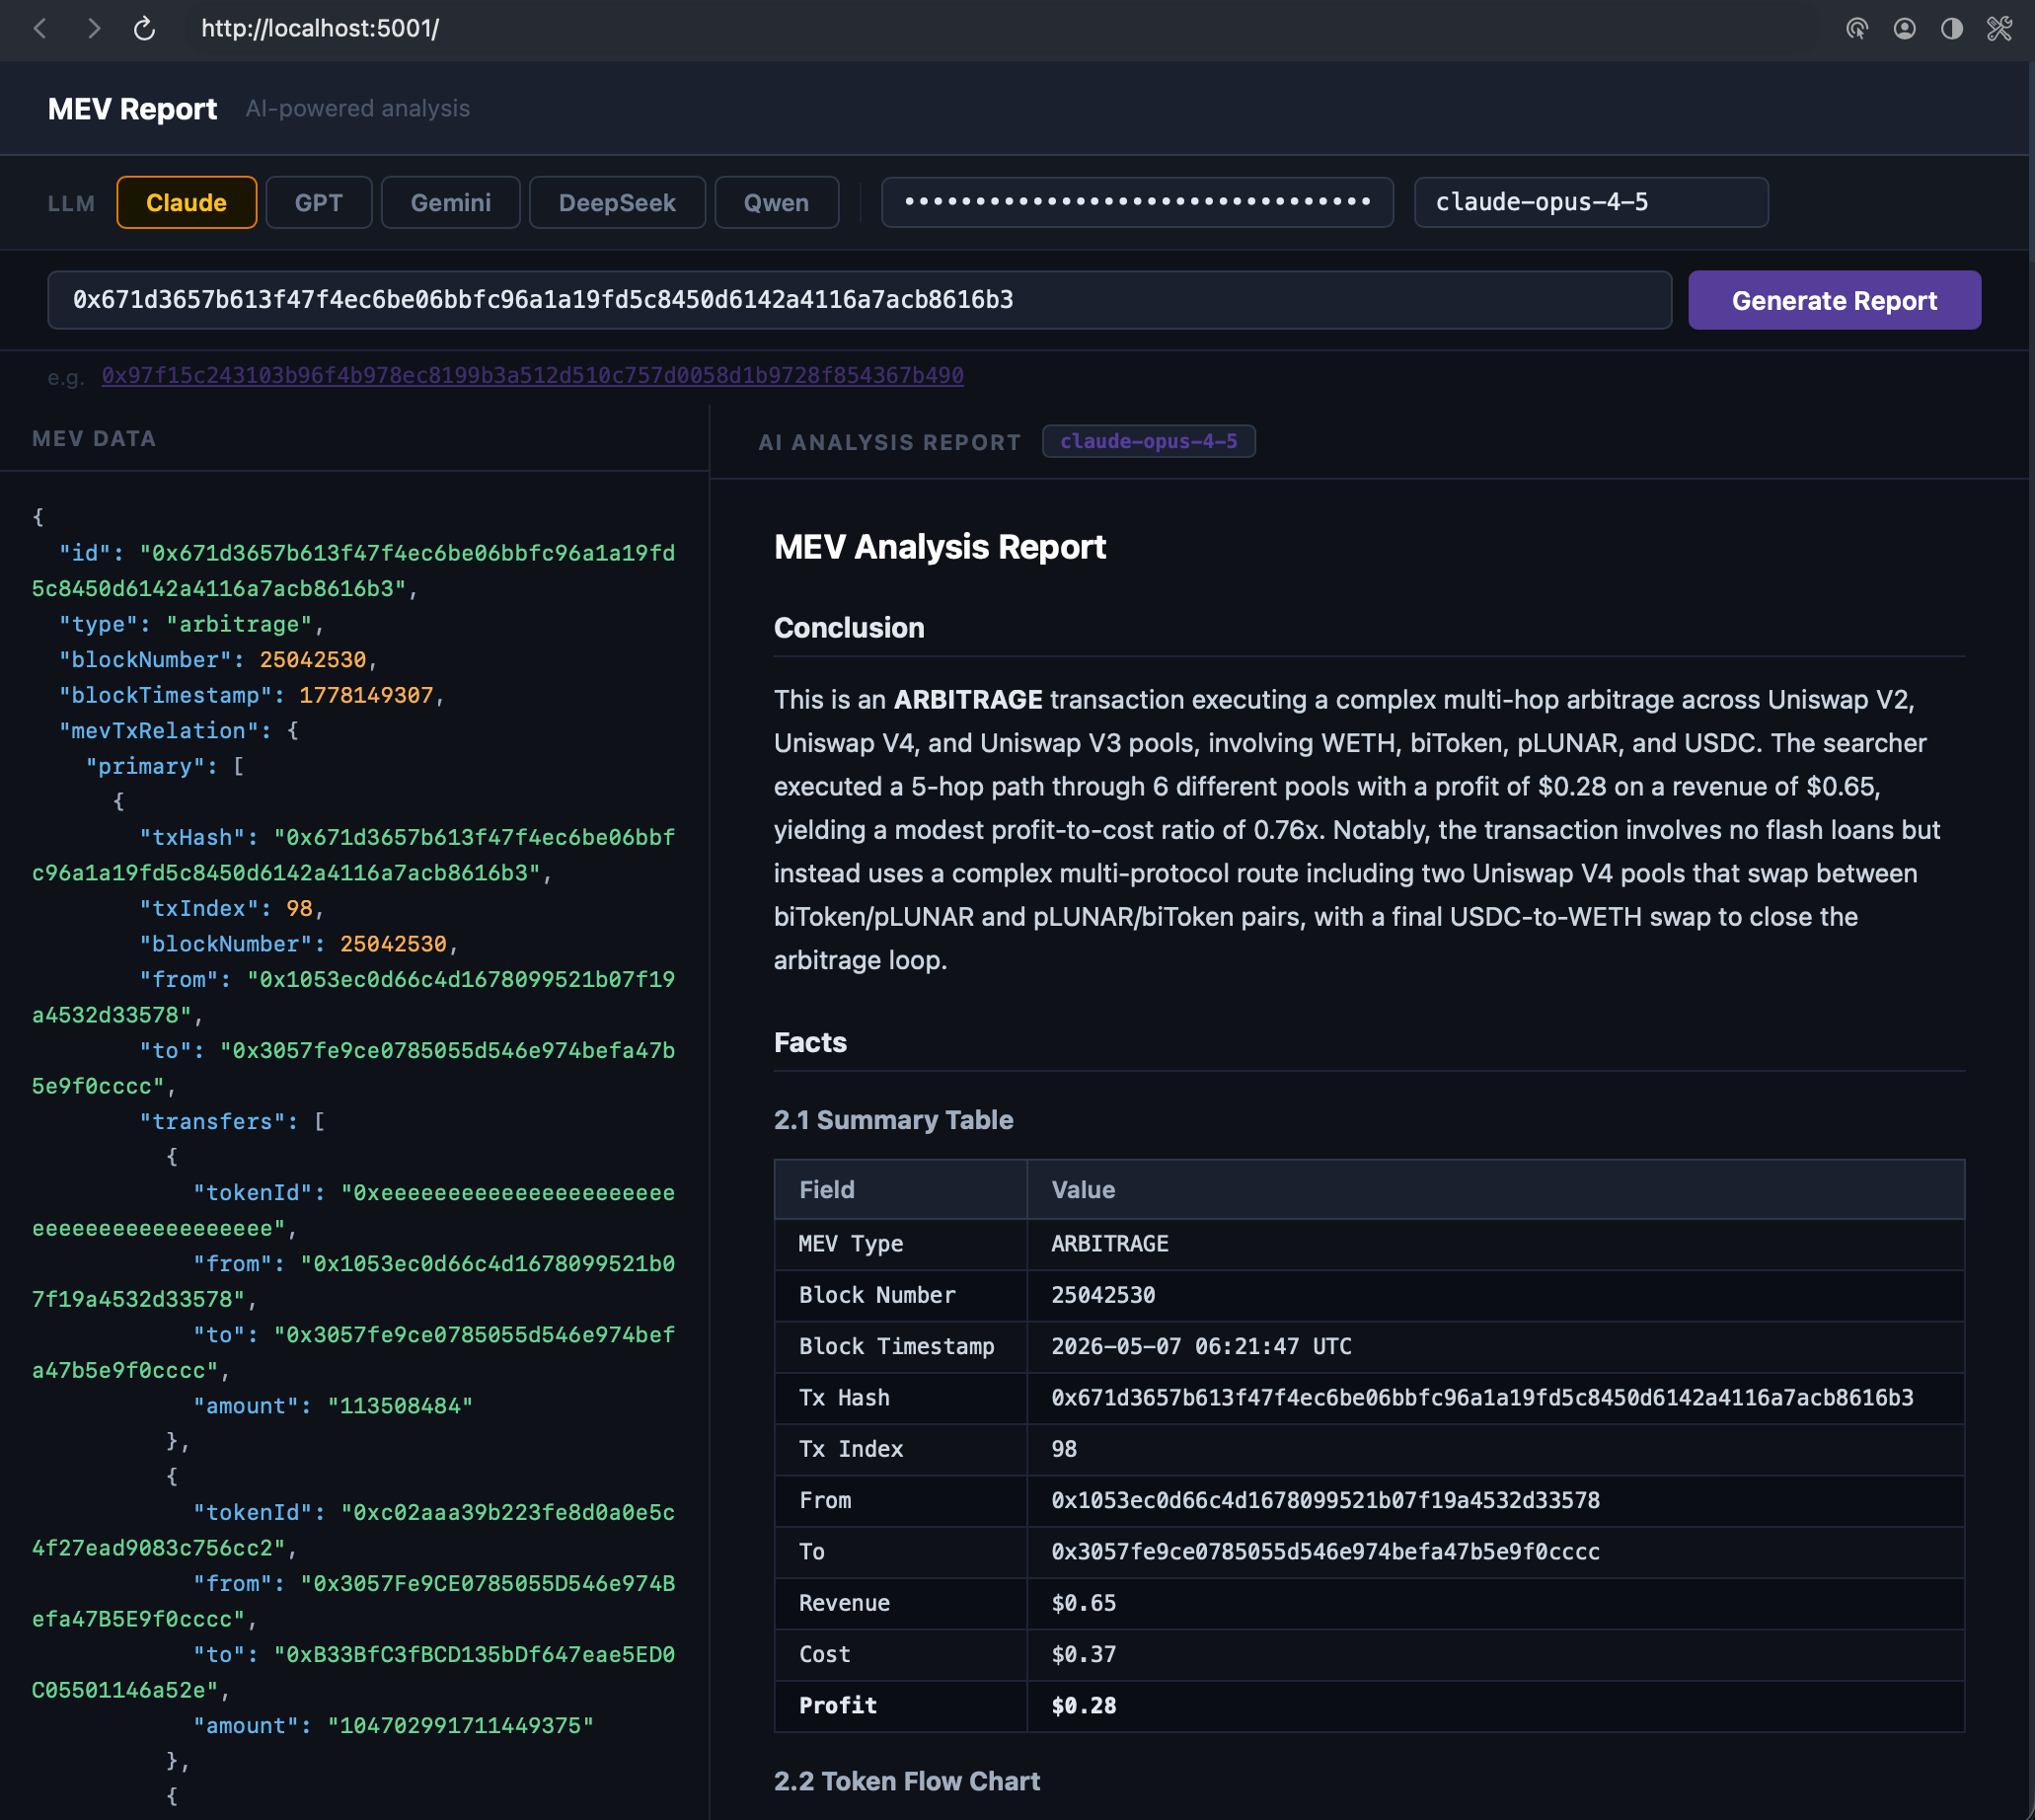Click the amount "113508484" in JSON
The width and height of the screenshot is (2035, 1820).
click(400, 1406)
